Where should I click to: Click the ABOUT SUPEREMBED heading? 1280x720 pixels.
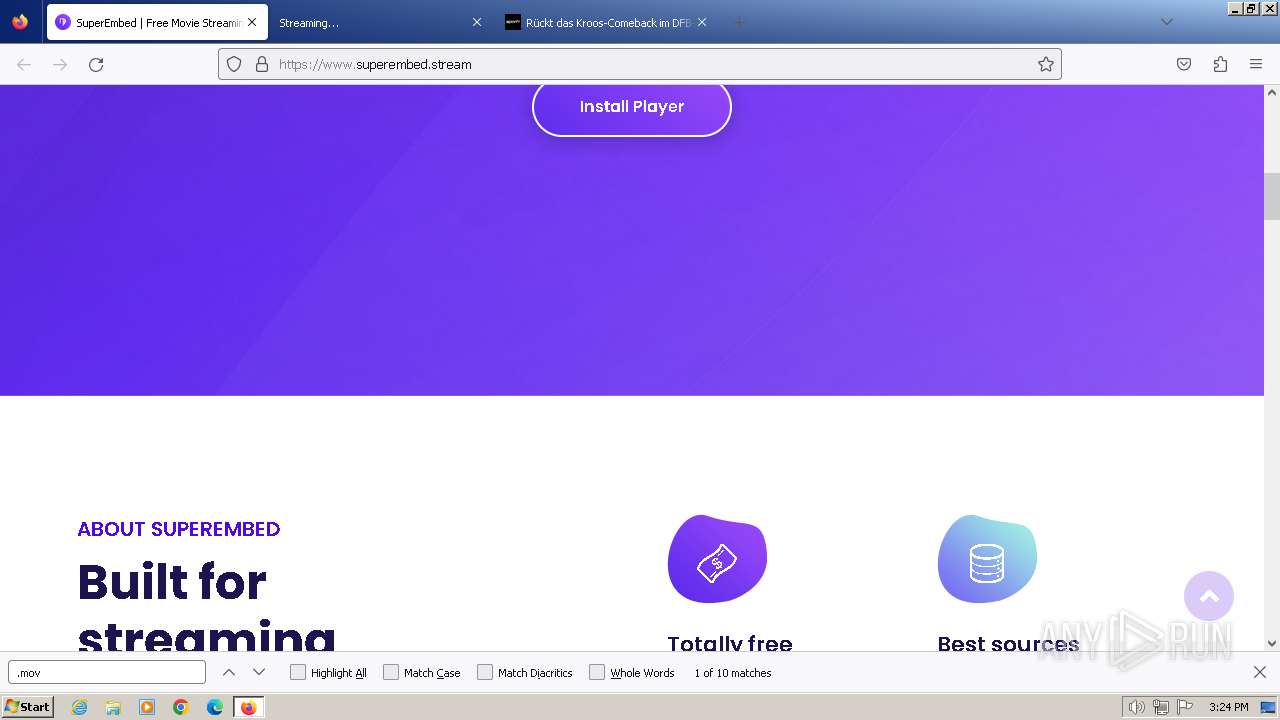(179, 529)
